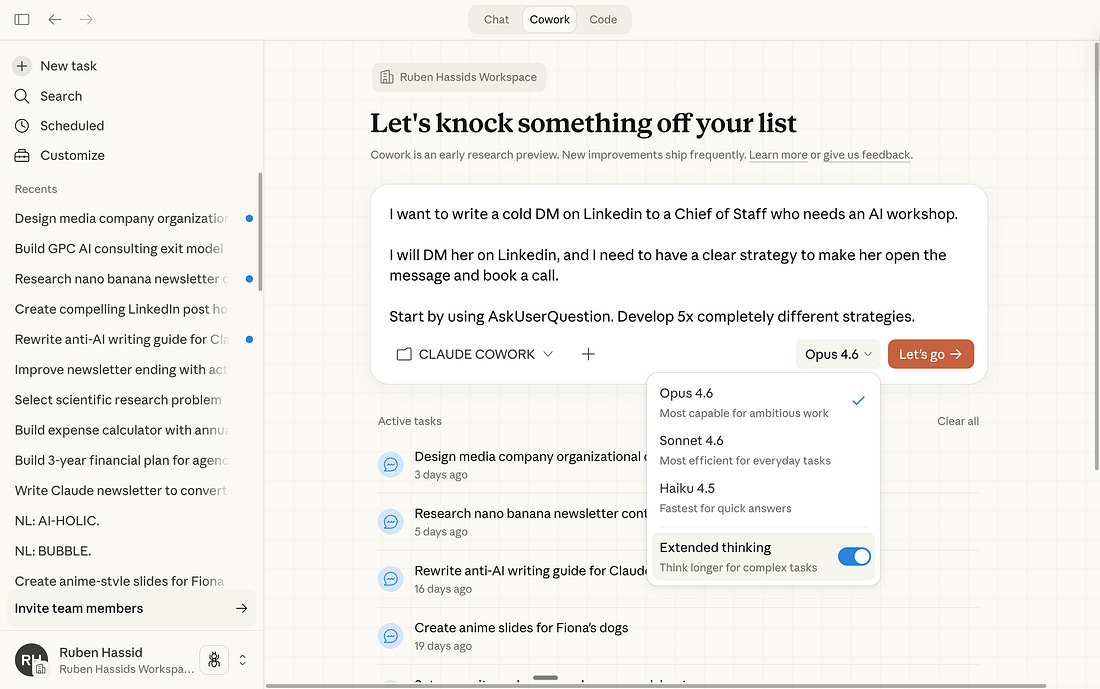Click chat icon for Design media company task
Image resolution: width=1100 pixels, height=689 pixels.
tap(391, 464)
